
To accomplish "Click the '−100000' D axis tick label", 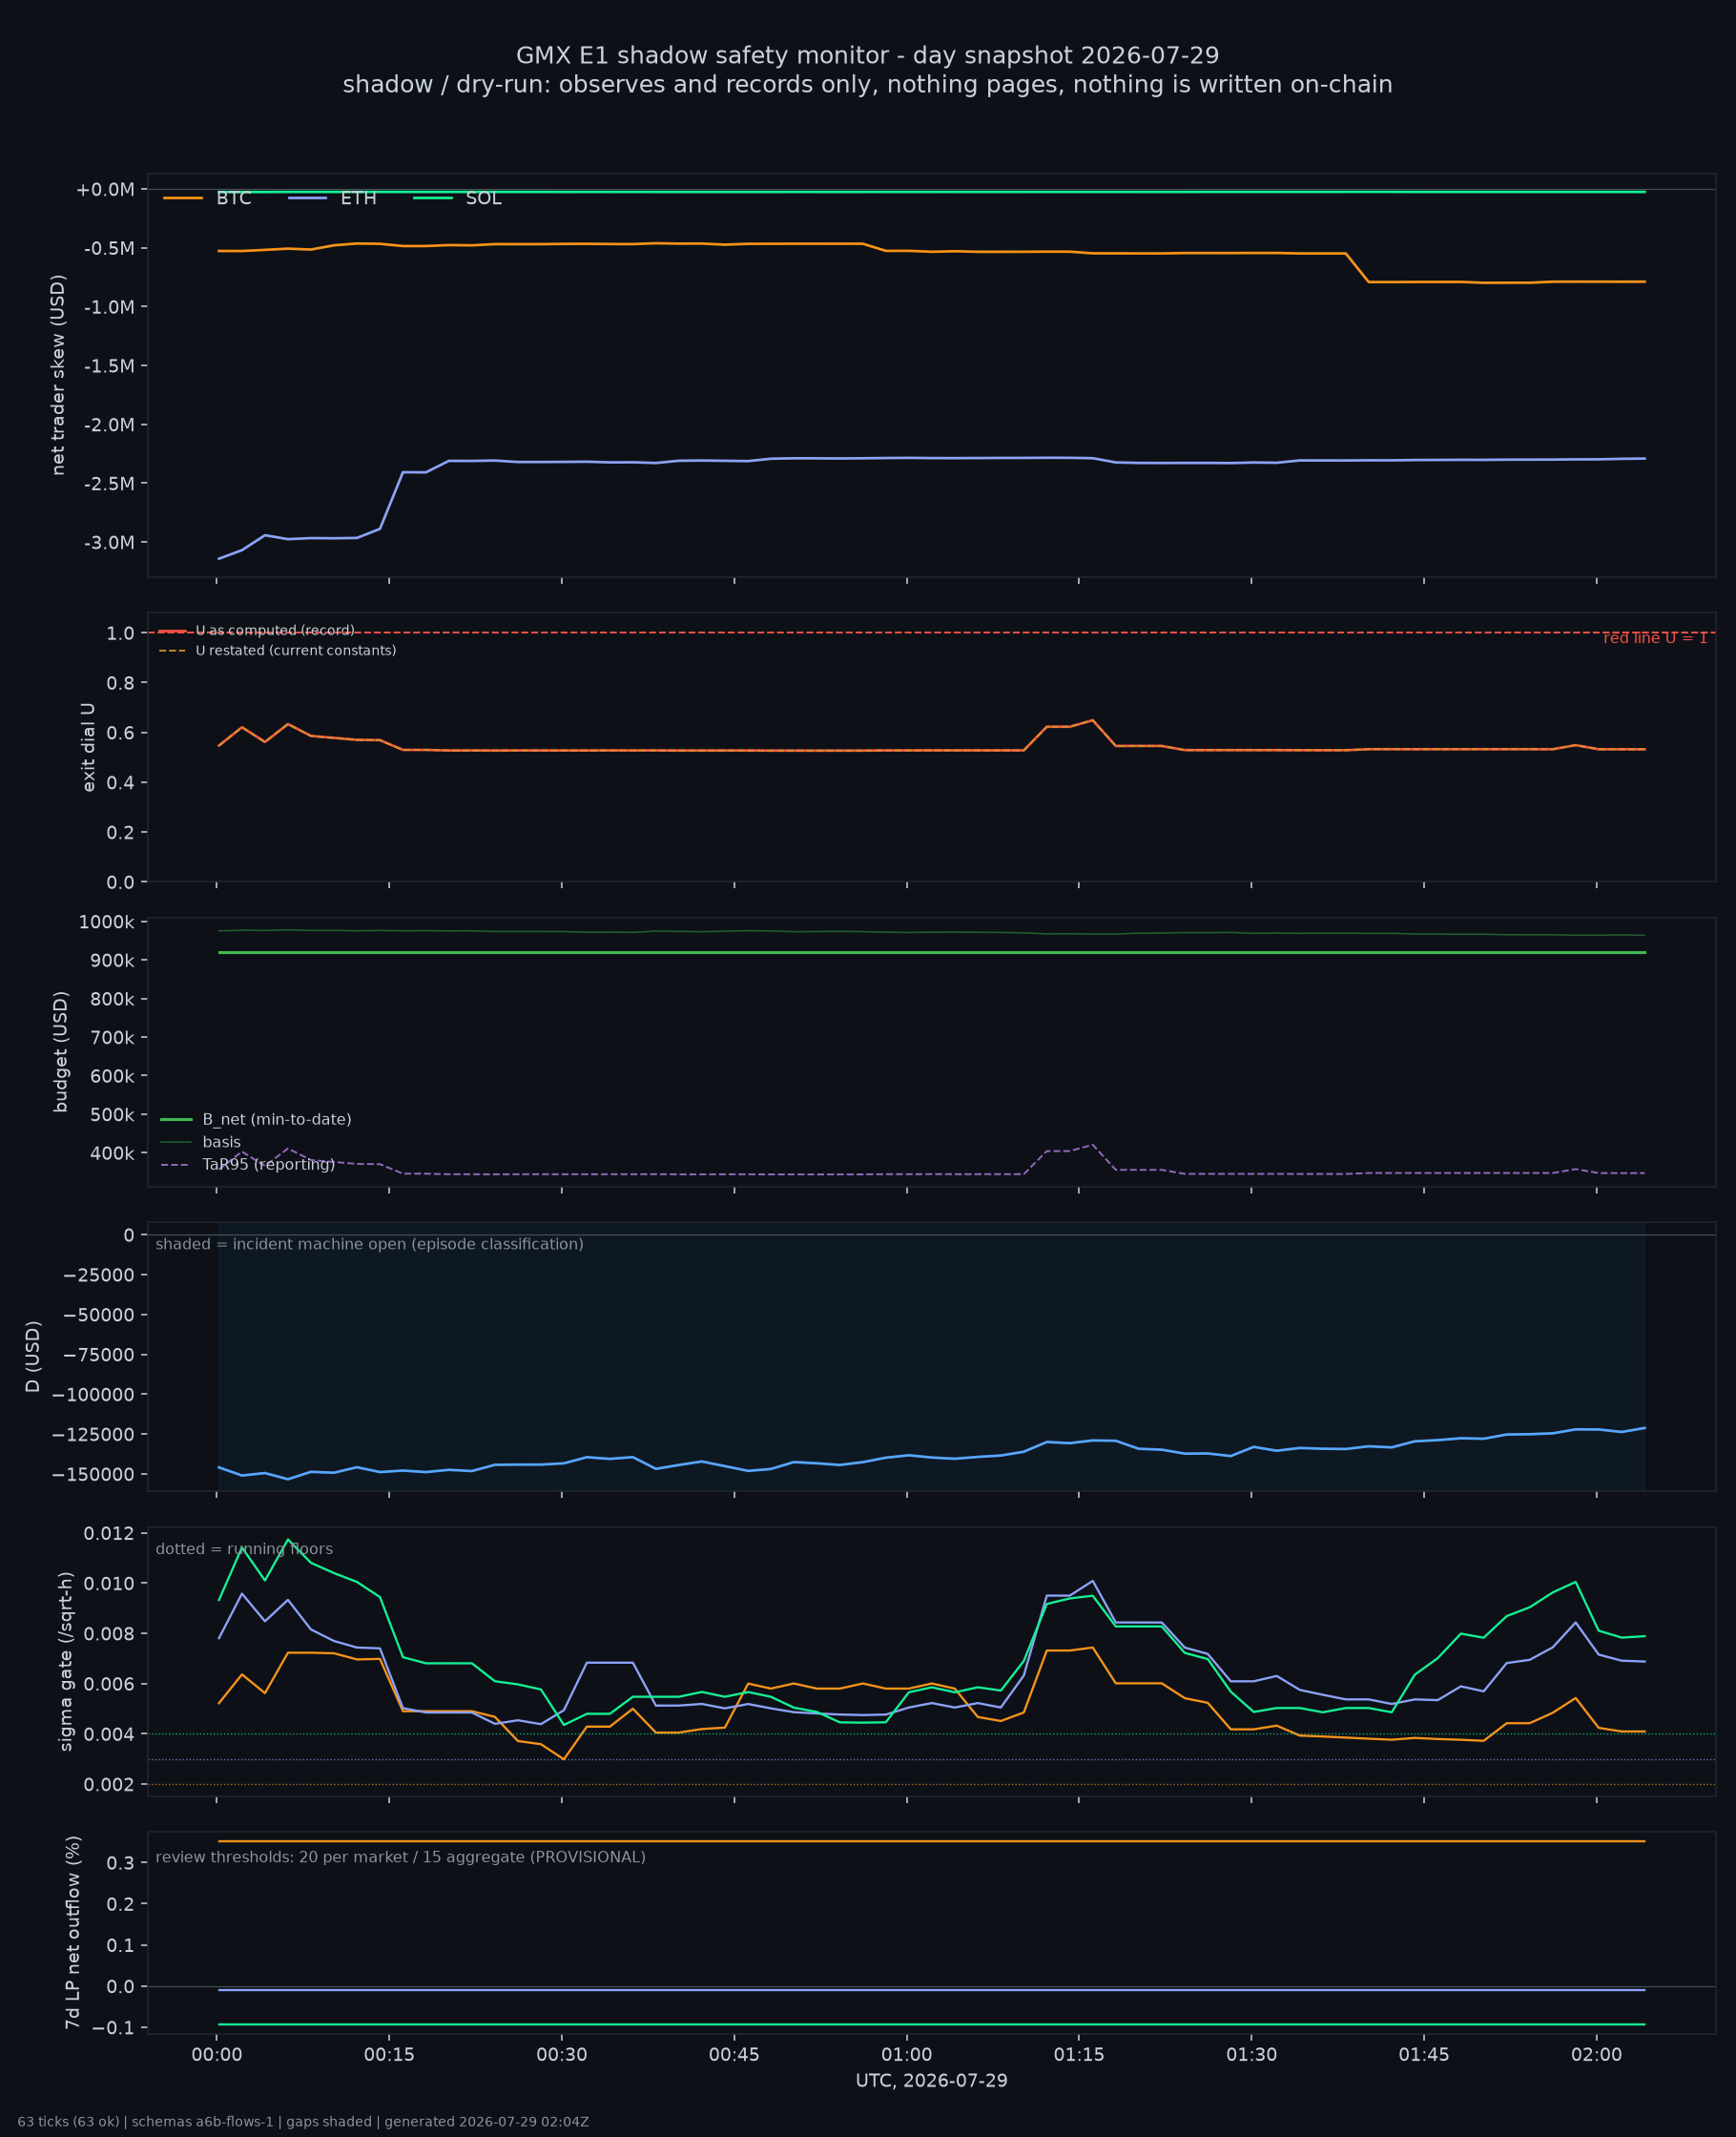I will [94, 1395].
